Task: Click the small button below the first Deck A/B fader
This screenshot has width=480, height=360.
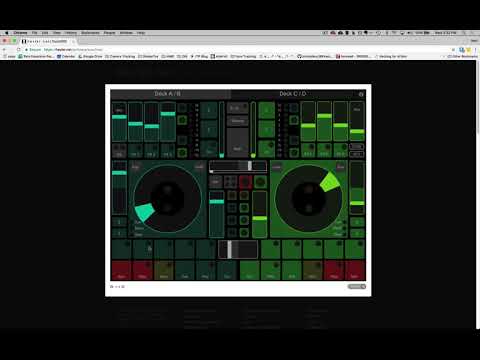Action: pos(119,150)
